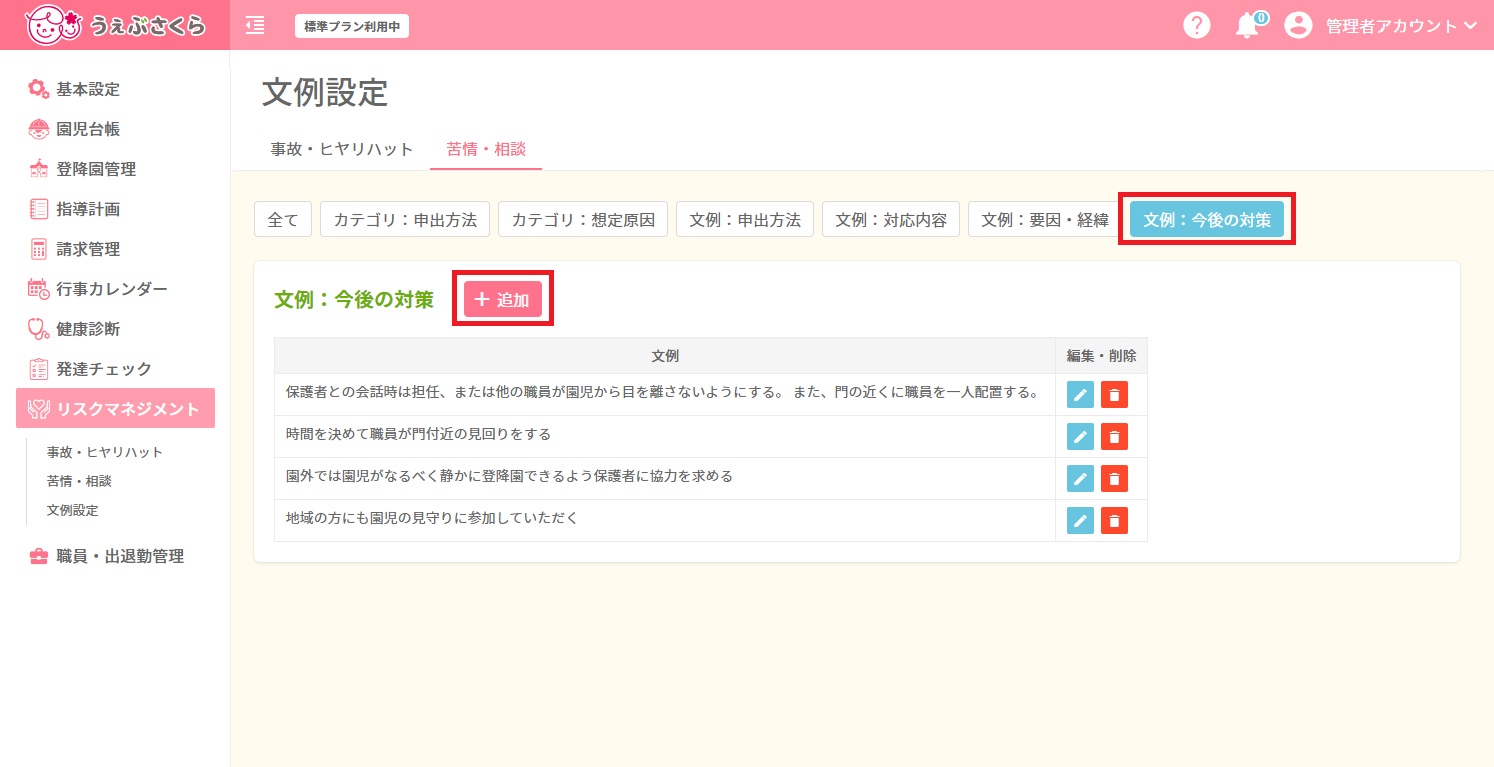The width and height of the screenshot is (1494, 767).
Task: Open the 文例設定 sidebar submenu item
Action: click(73, 510)
